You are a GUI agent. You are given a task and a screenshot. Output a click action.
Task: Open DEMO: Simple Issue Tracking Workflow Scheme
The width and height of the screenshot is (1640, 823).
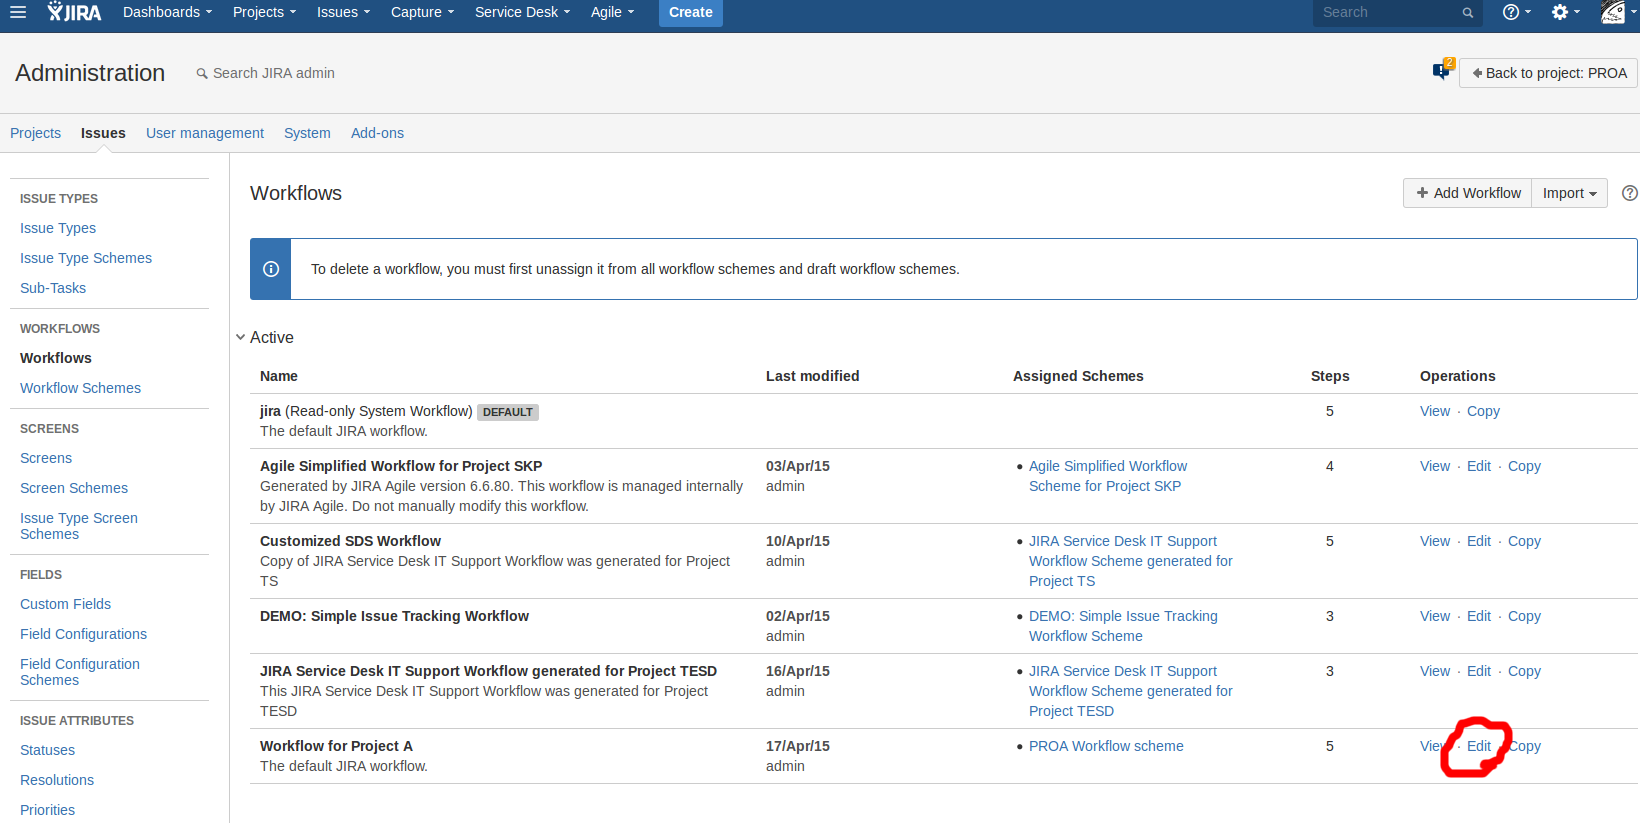pyautogui.click(x=1123, y=626)
